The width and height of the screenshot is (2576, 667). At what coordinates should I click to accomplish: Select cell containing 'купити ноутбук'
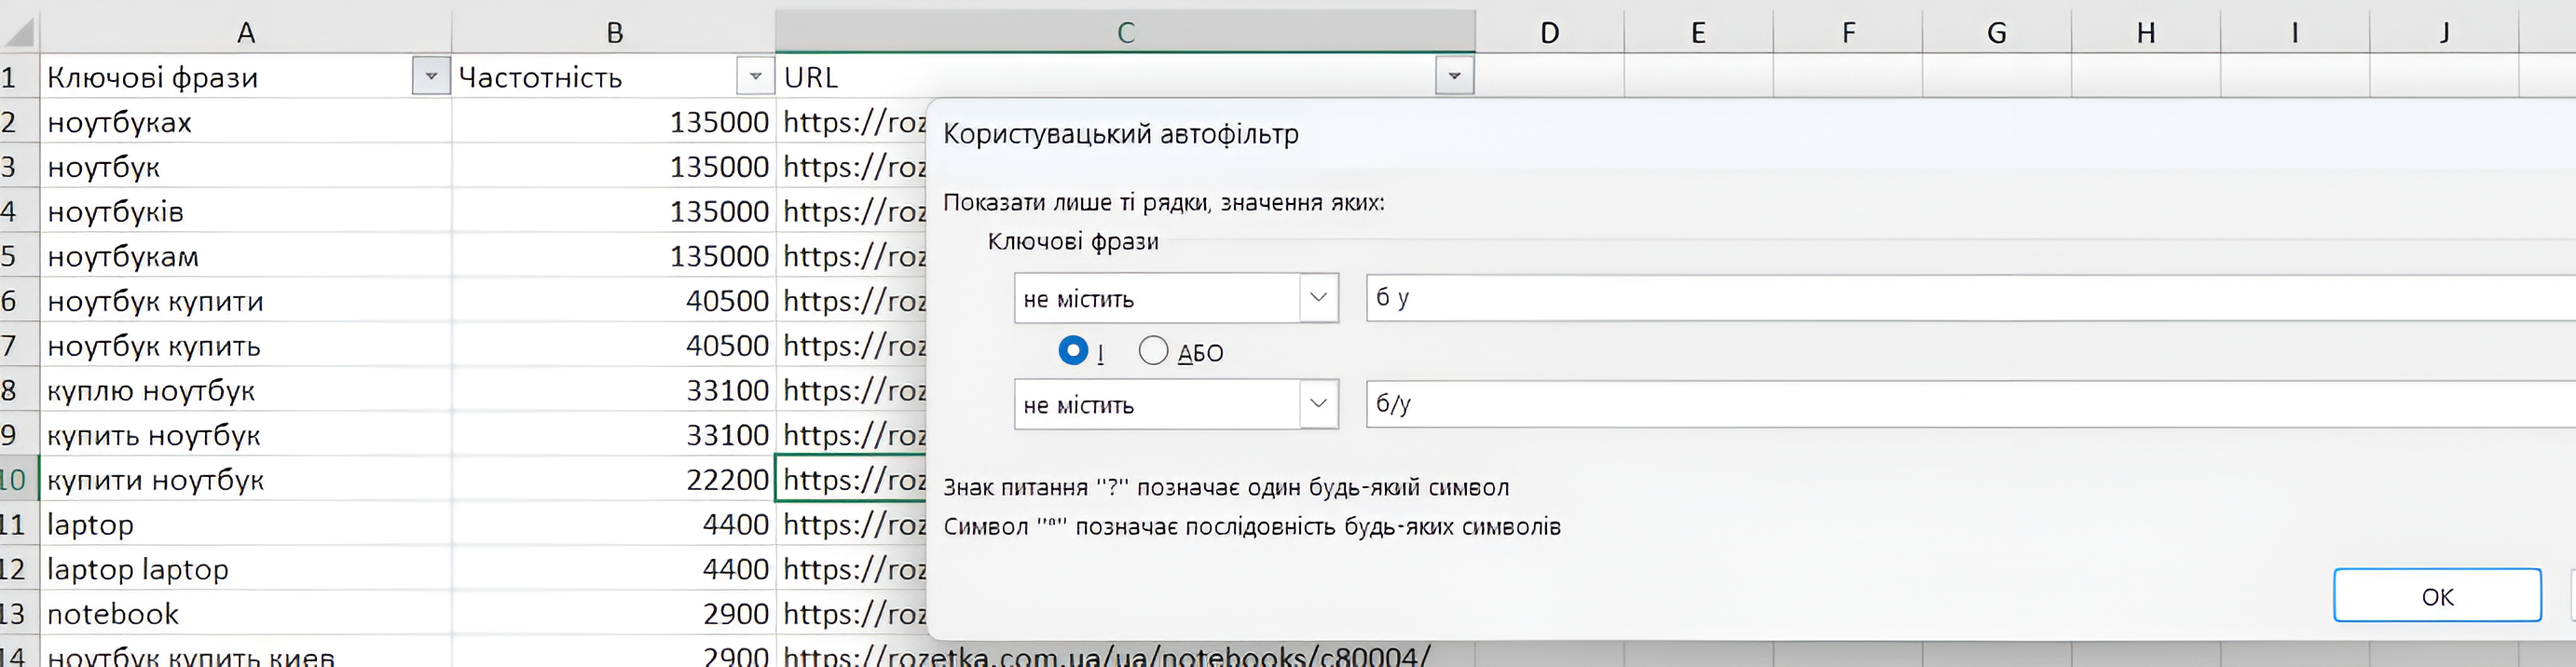pos(246,479)
